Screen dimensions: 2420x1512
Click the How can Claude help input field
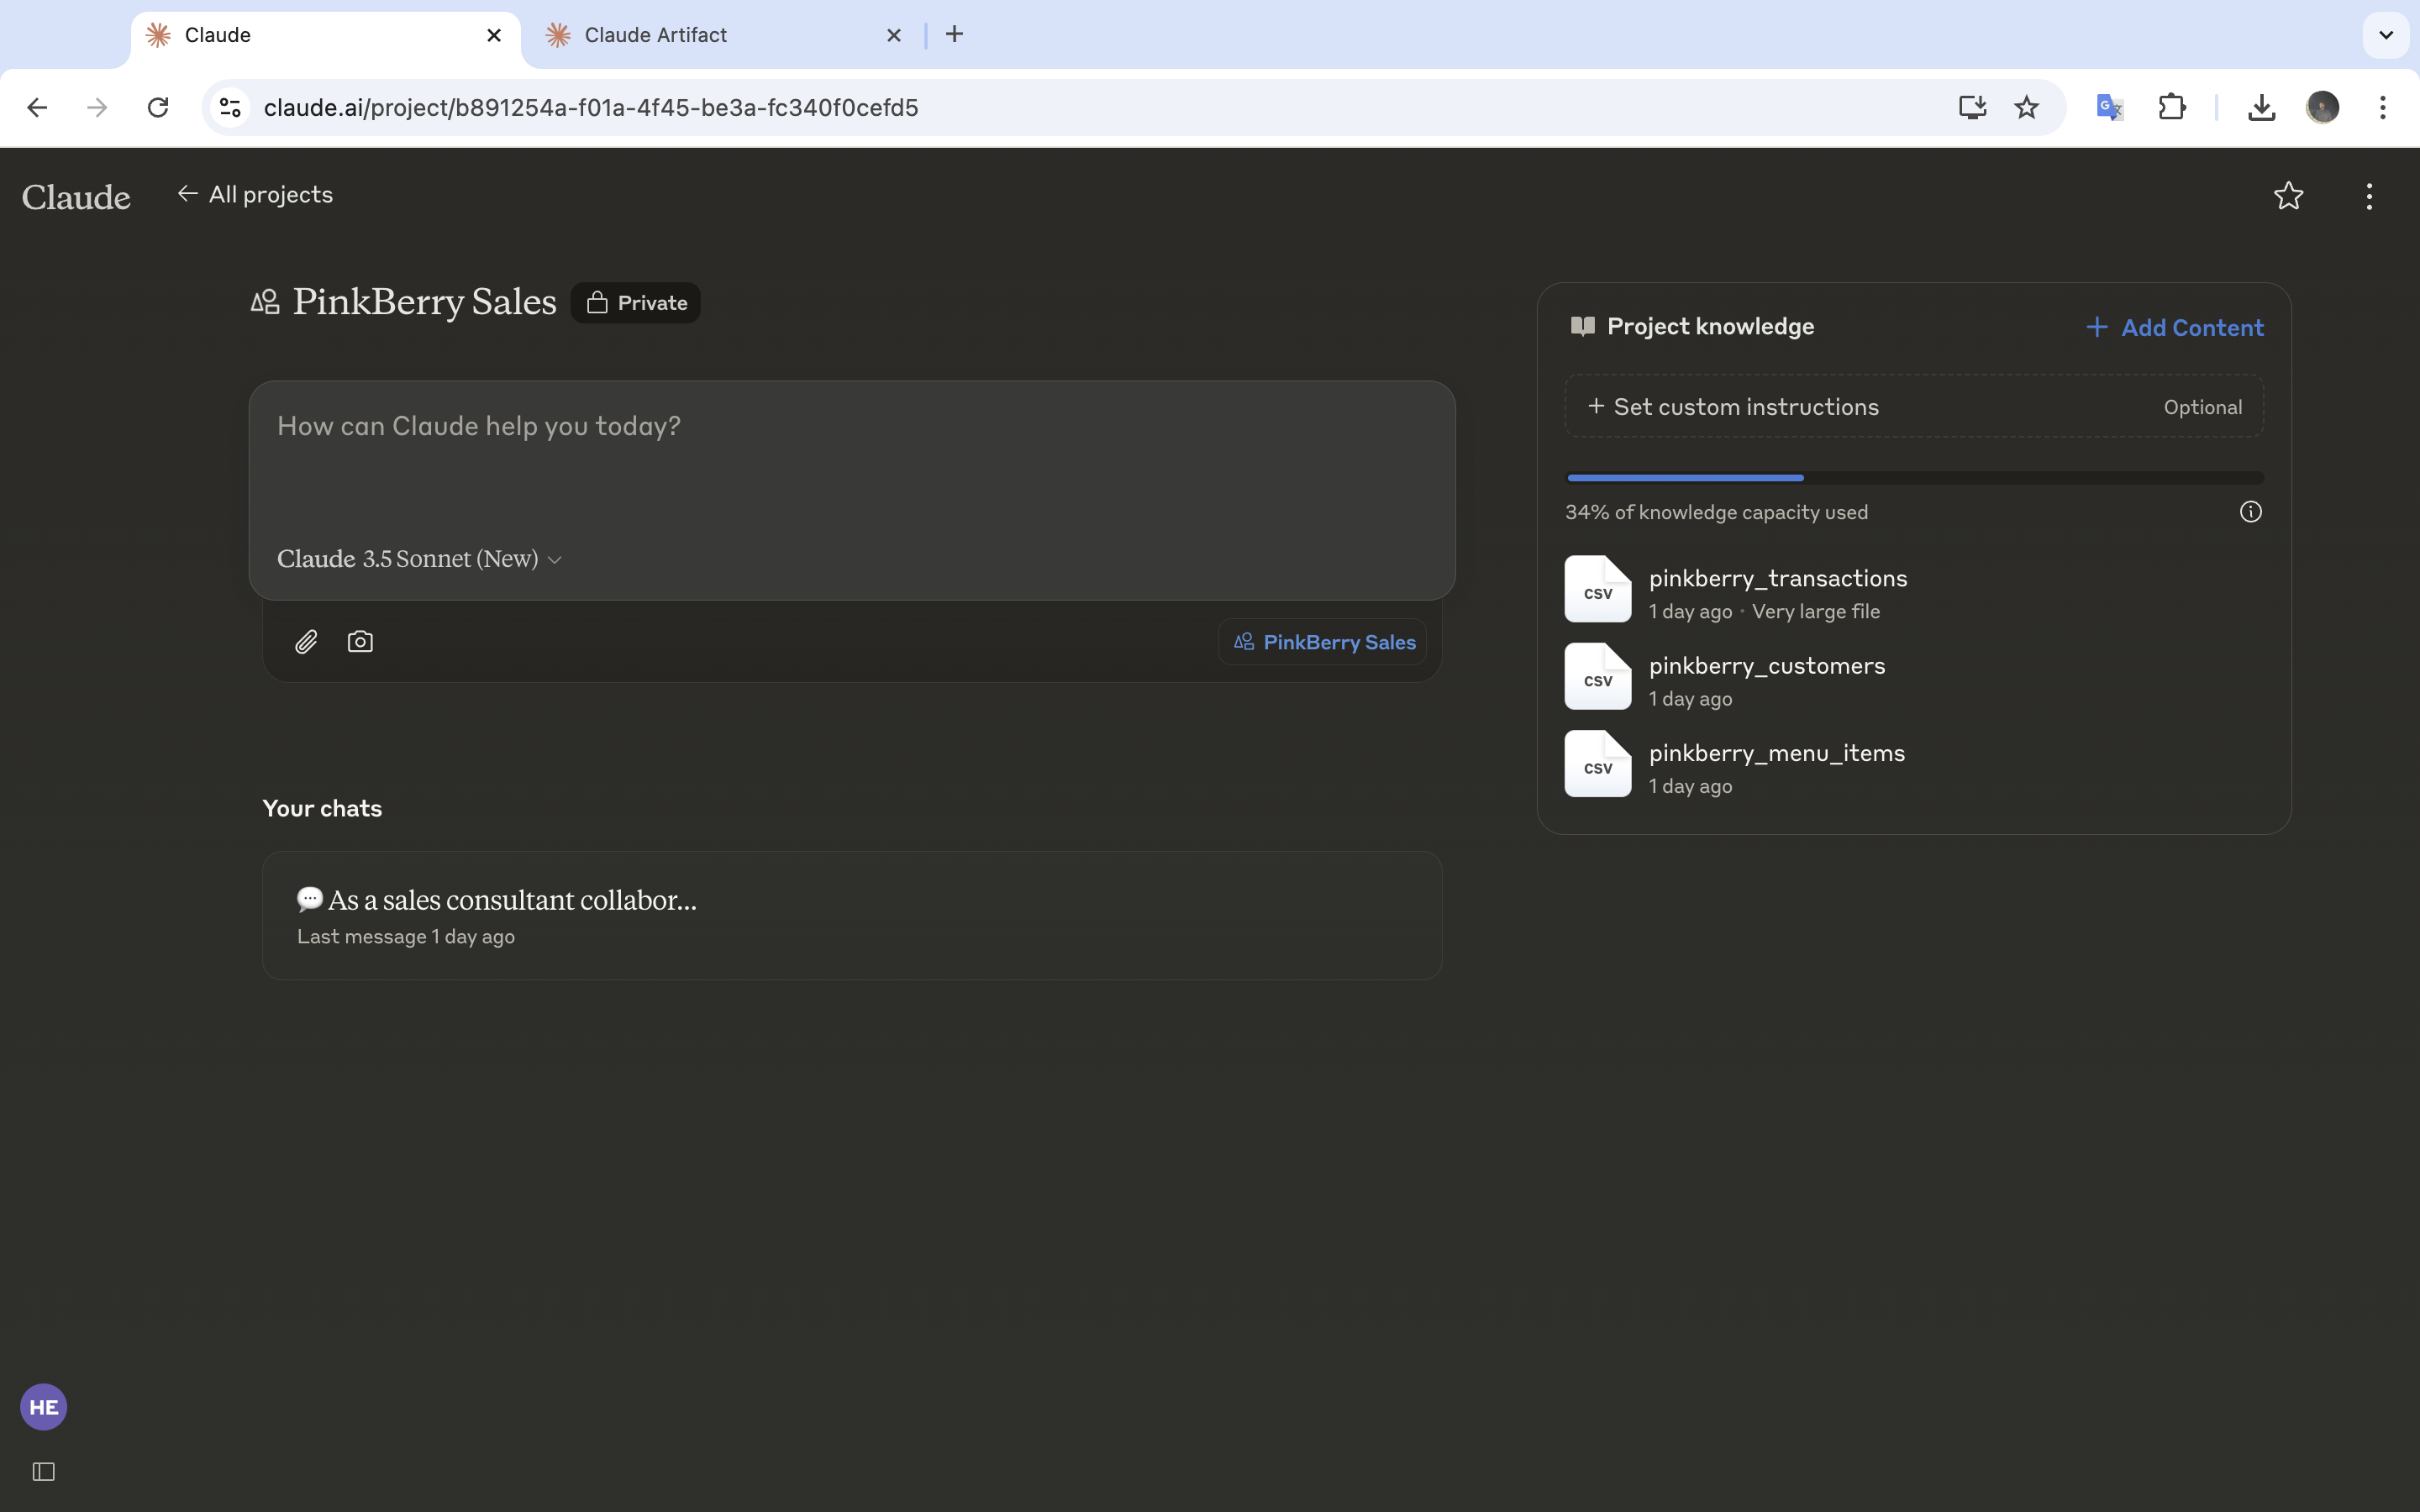850,460
